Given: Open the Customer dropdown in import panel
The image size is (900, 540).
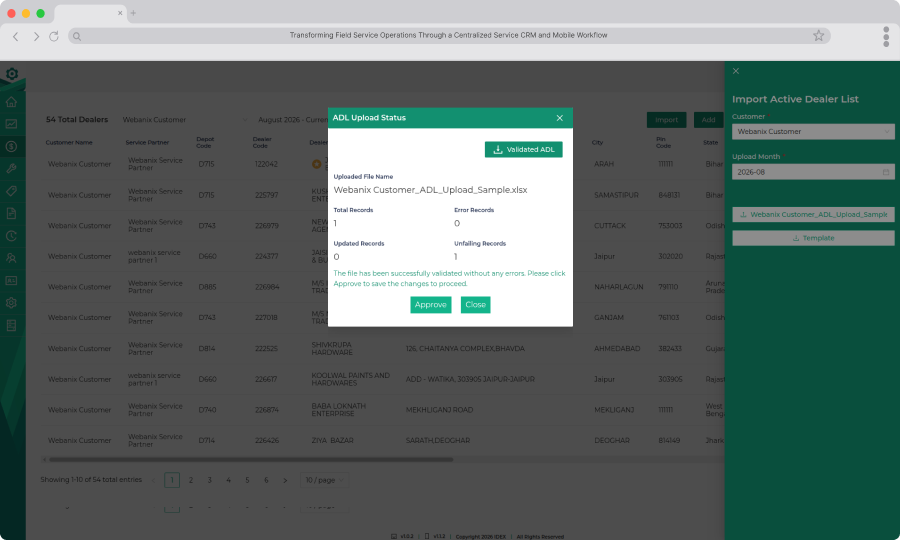Looking at the screenshot, I should (x=813, y=131).
